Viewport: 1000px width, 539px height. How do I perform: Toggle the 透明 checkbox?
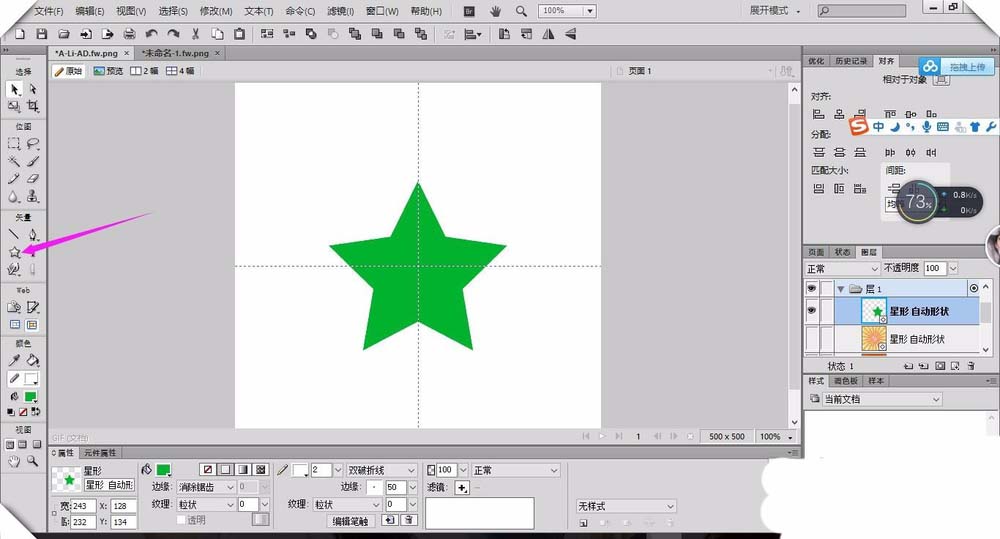point(181,520)
